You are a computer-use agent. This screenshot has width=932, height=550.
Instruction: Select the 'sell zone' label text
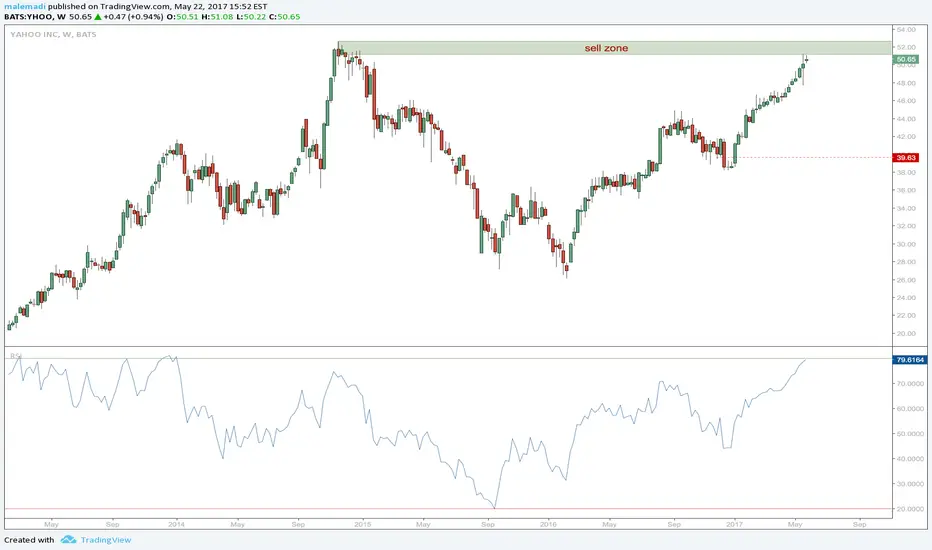(606, 48)
